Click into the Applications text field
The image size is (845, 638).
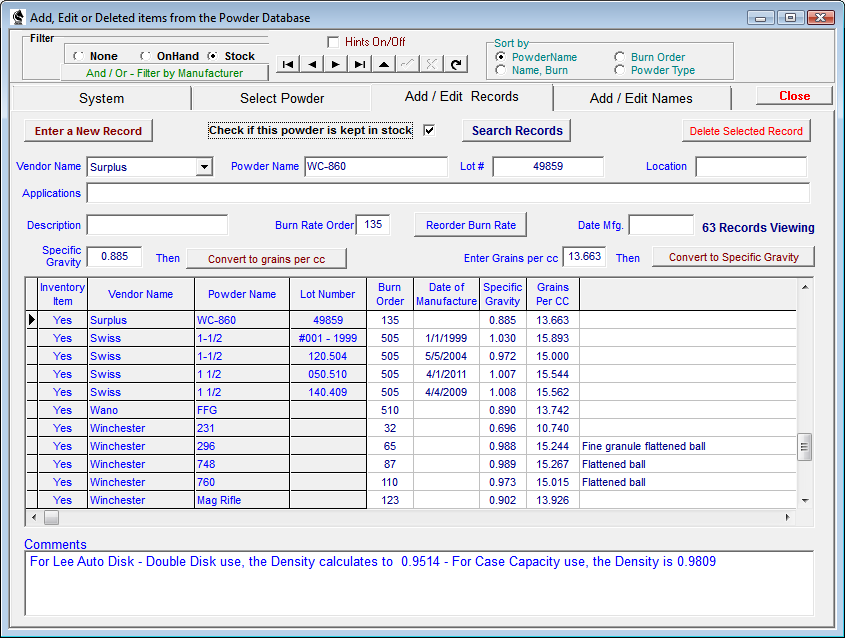point(447,193)
